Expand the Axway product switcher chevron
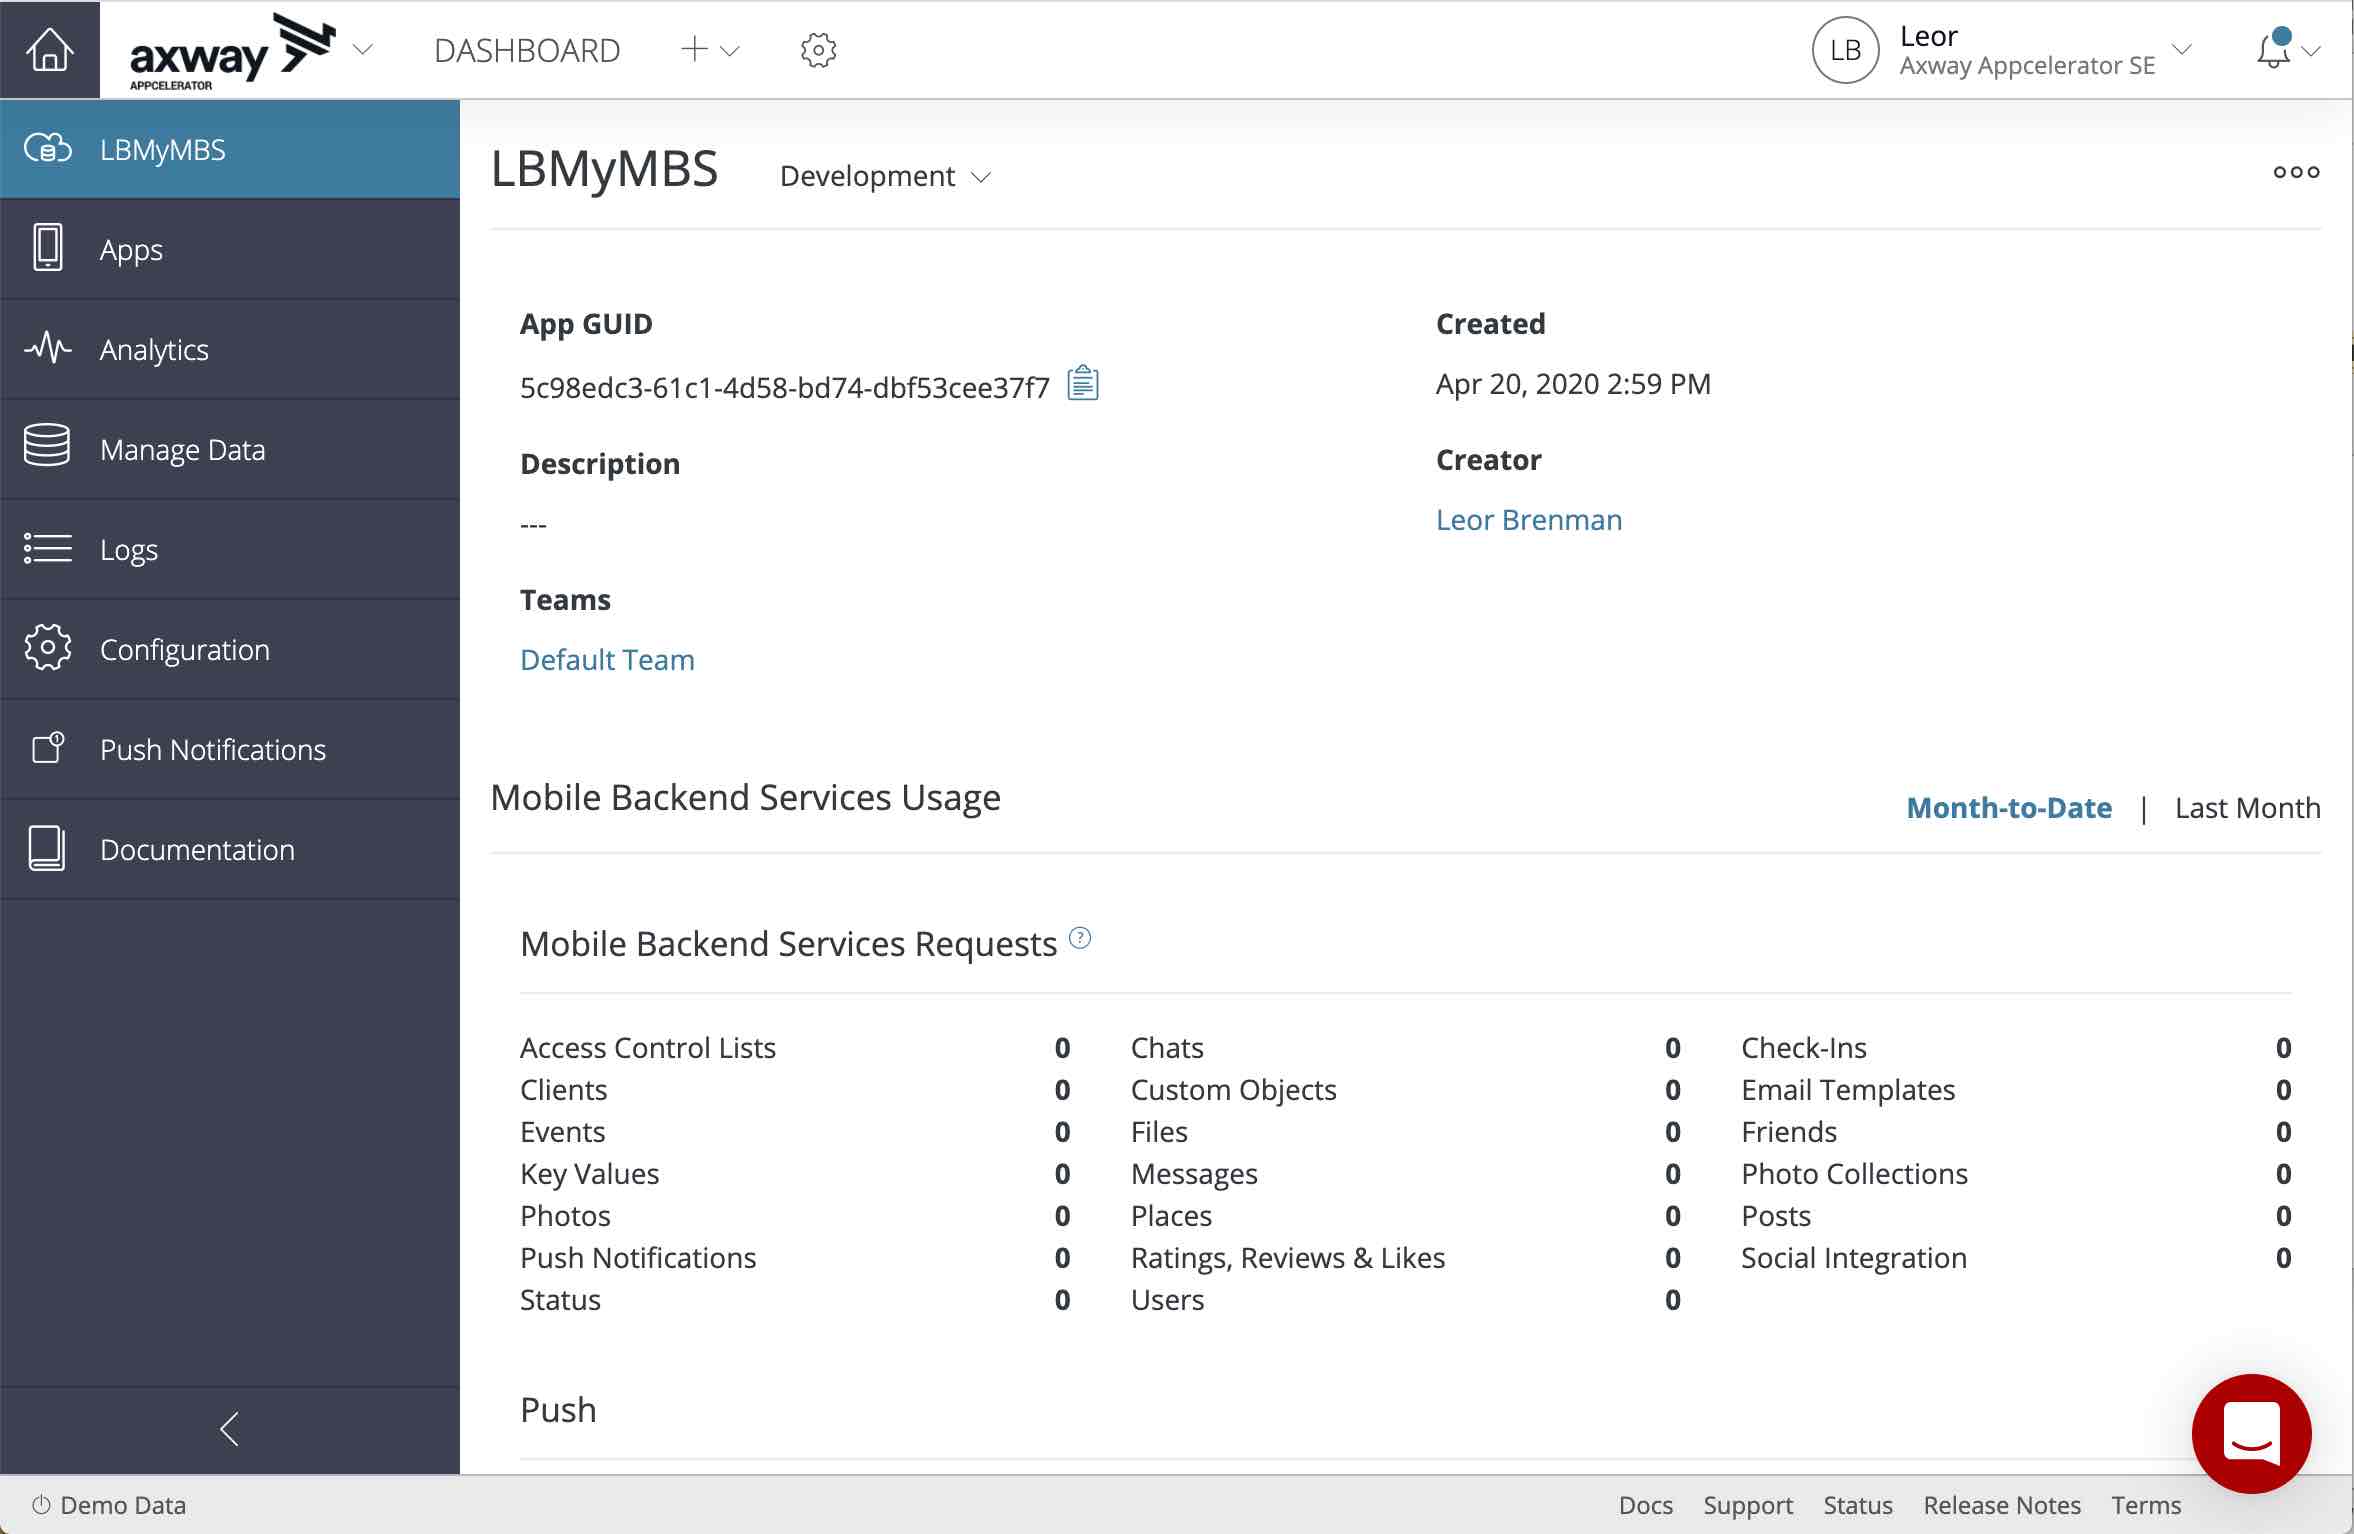 pyautogui.click(x=363, y=49)
